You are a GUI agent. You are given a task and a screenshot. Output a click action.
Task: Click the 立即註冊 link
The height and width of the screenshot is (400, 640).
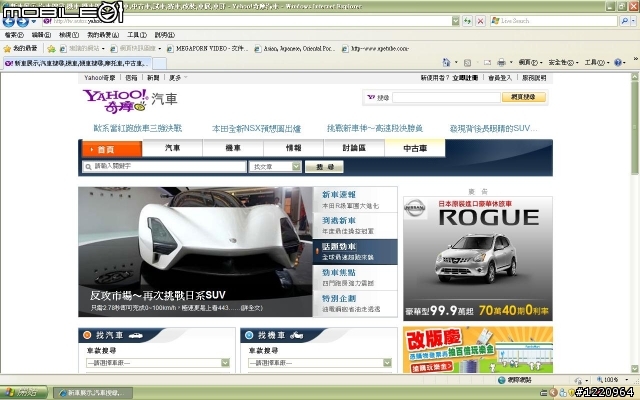[x=465, y=78]
